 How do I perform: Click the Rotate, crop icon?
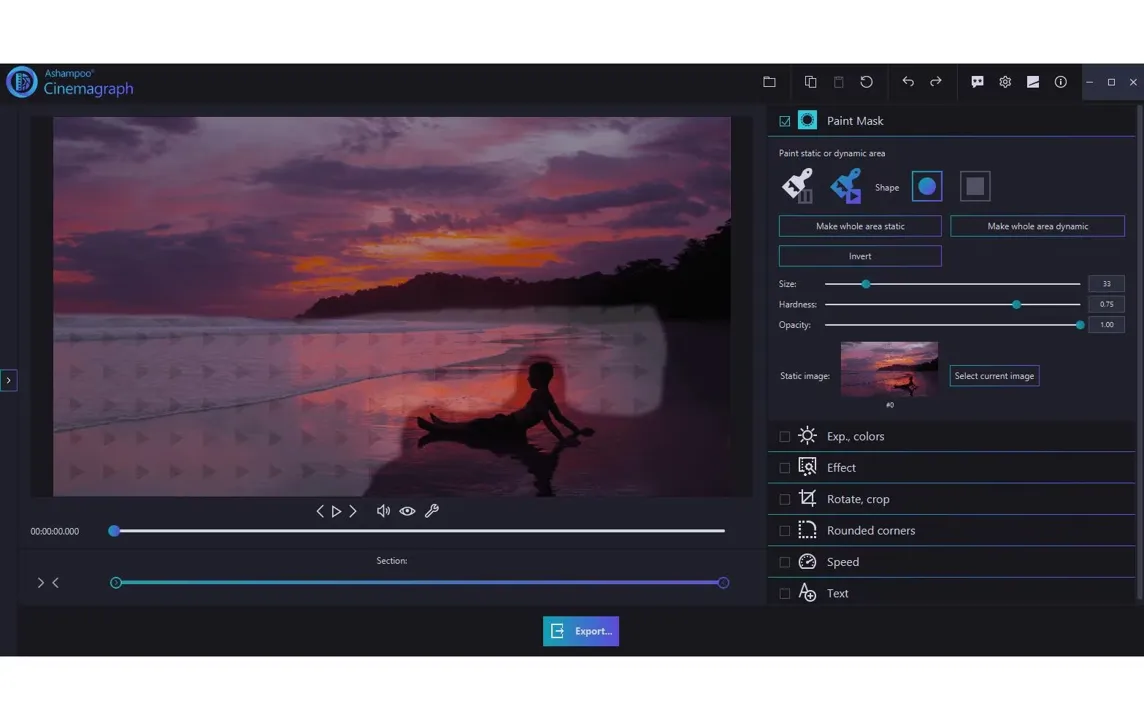click(807, 498)
